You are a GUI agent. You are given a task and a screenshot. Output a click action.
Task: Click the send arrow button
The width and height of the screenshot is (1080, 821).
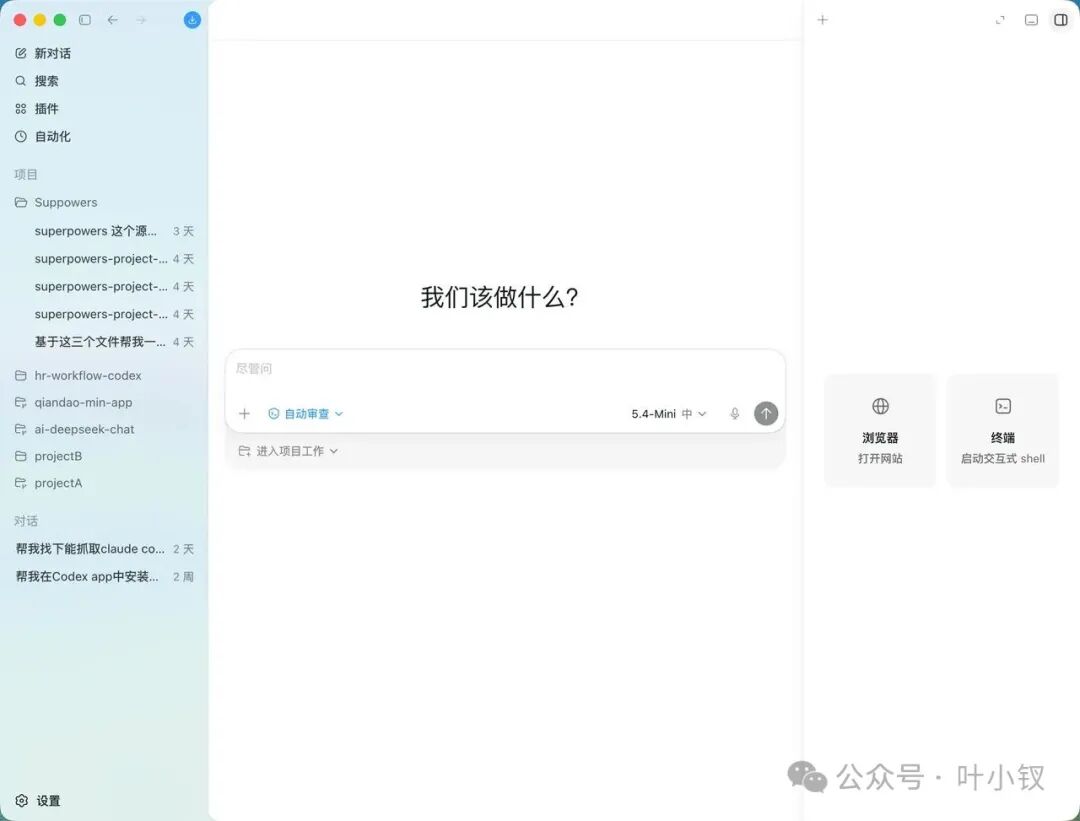pos(766,414)
